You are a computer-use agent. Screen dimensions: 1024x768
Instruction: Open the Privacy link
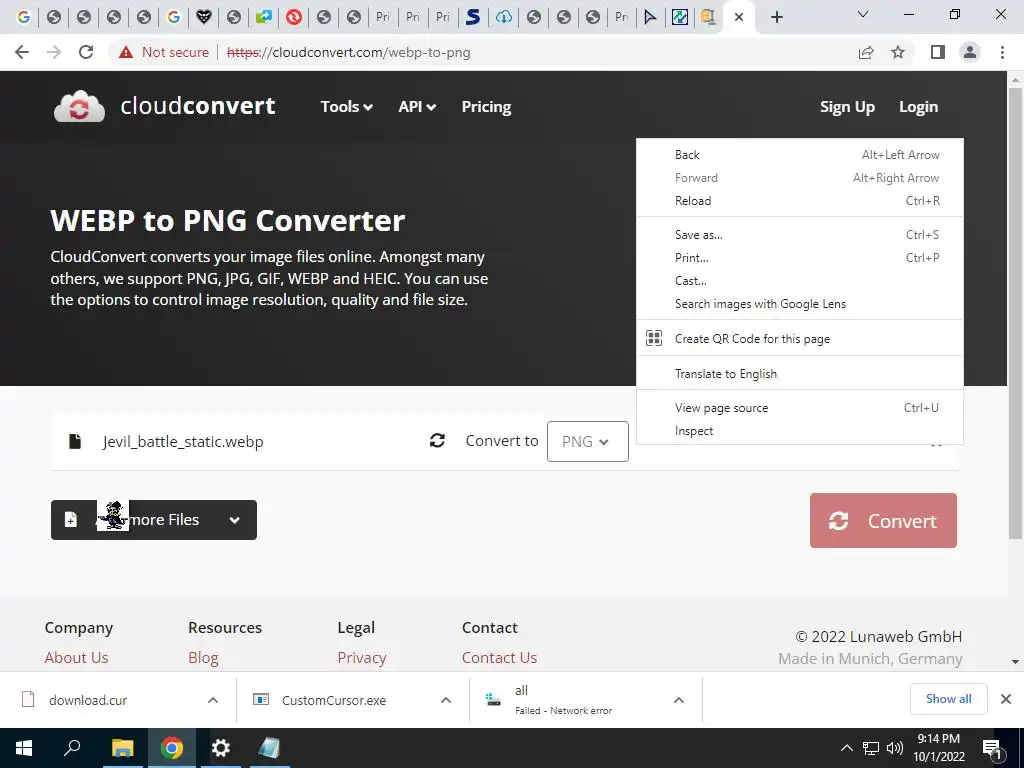362,658
